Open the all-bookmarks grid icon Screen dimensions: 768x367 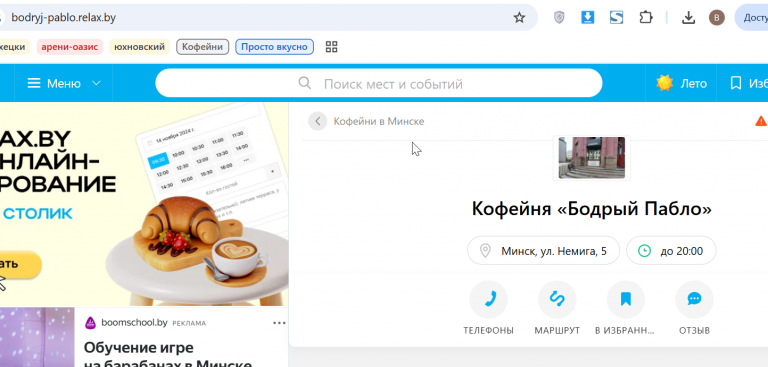(332, 47)
